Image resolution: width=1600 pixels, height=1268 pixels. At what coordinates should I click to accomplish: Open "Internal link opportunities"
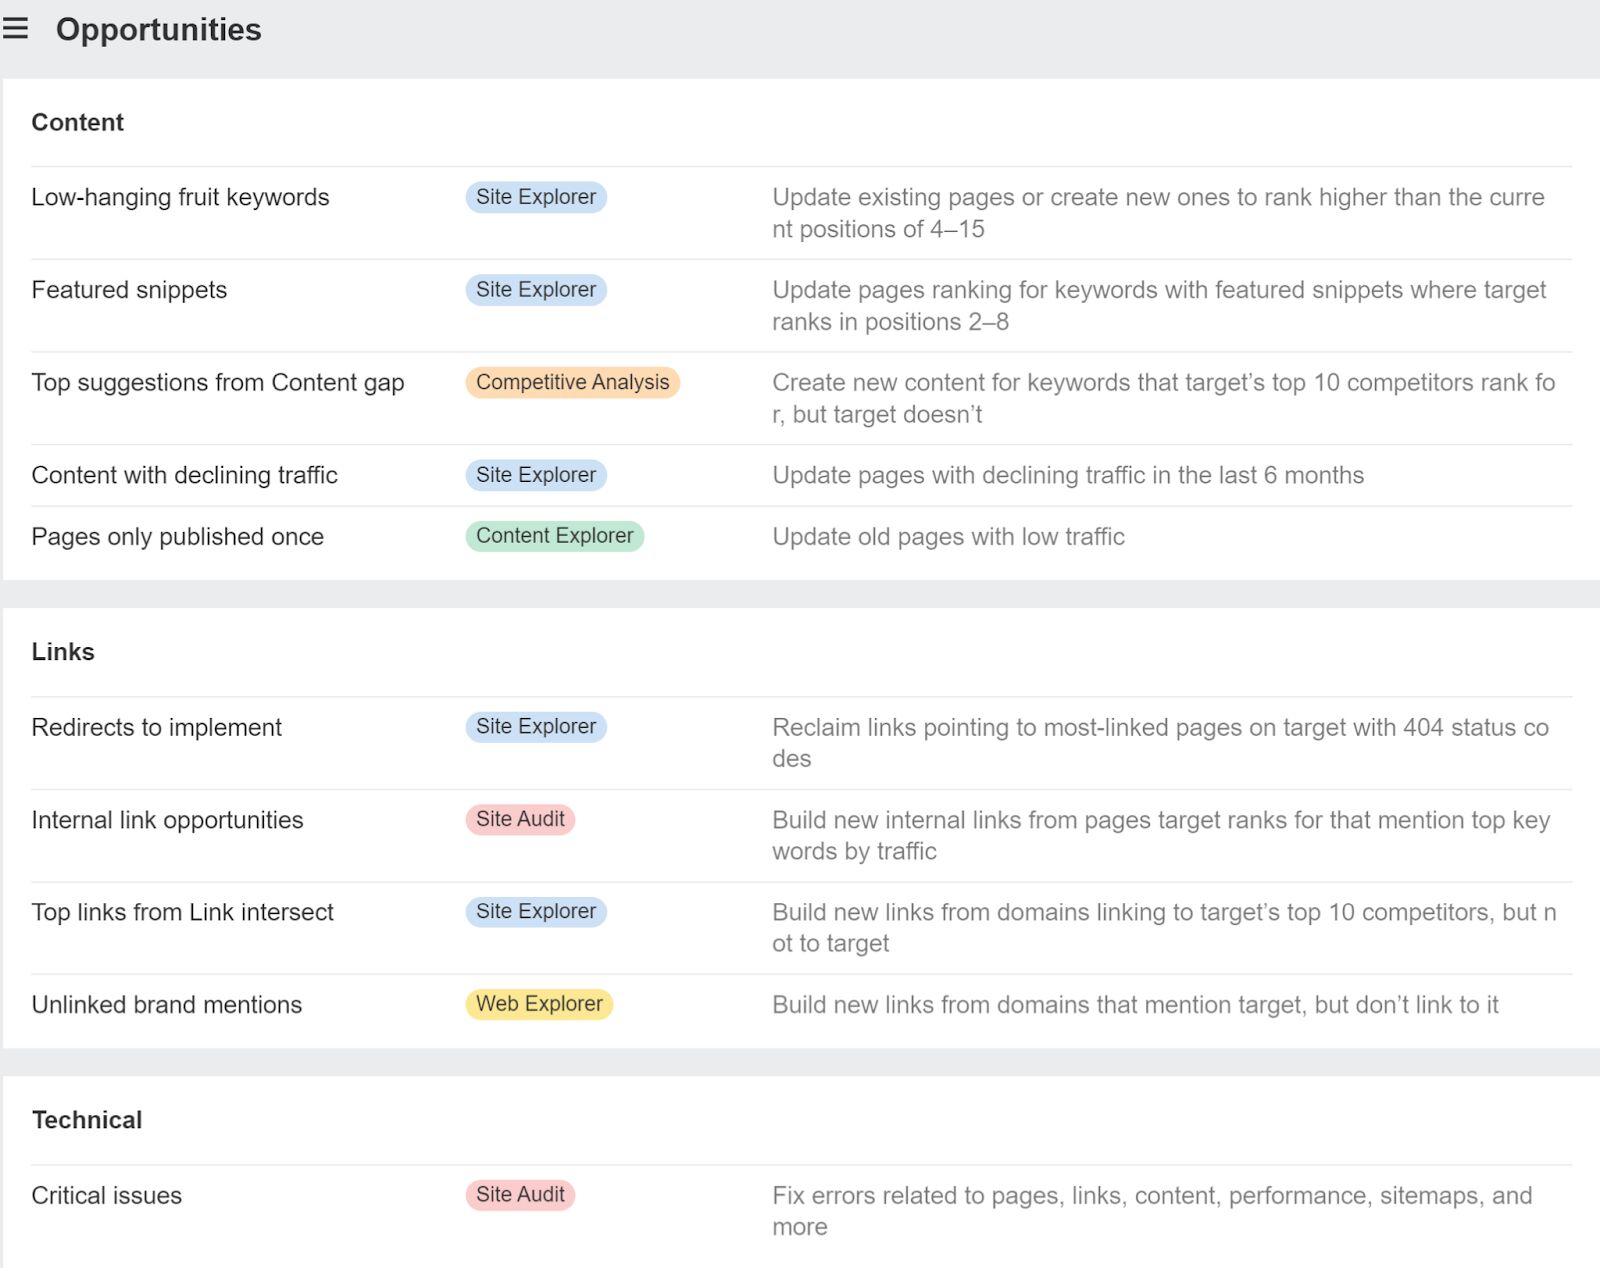point(167,820)
